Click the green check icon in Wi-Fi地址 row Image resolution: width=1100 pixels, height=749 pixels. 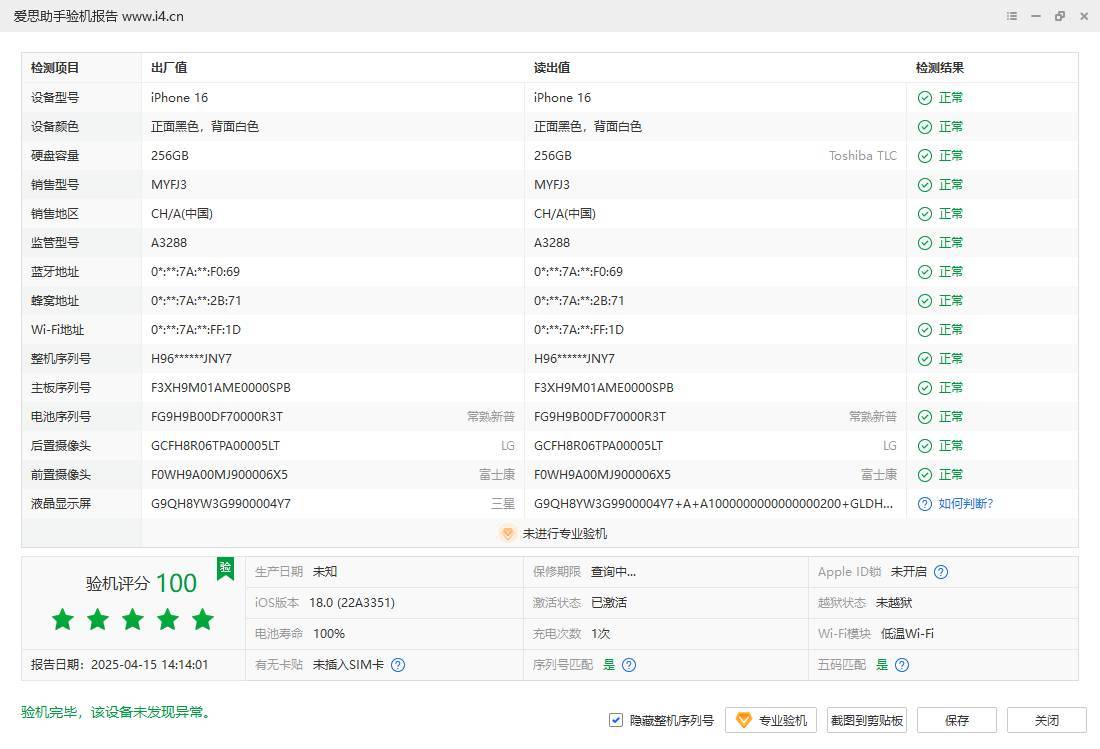tap(925, 330)
